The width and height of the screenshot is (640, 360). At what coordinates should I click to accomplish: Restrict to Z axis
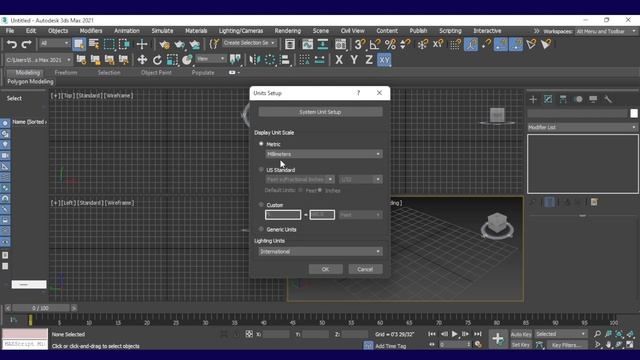[369, 60]
